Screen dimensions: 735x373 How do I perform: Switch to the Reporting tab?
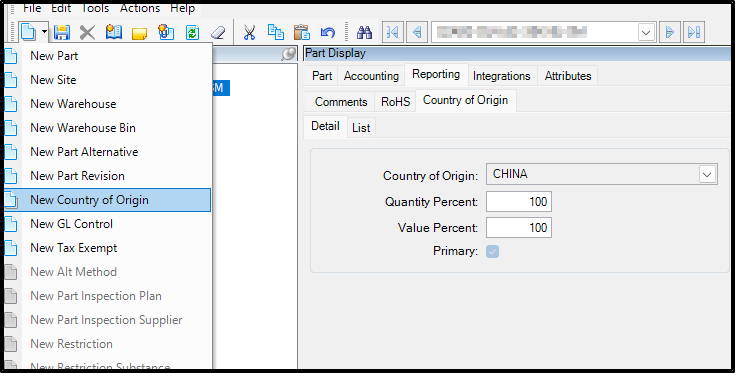pos(436,75)
